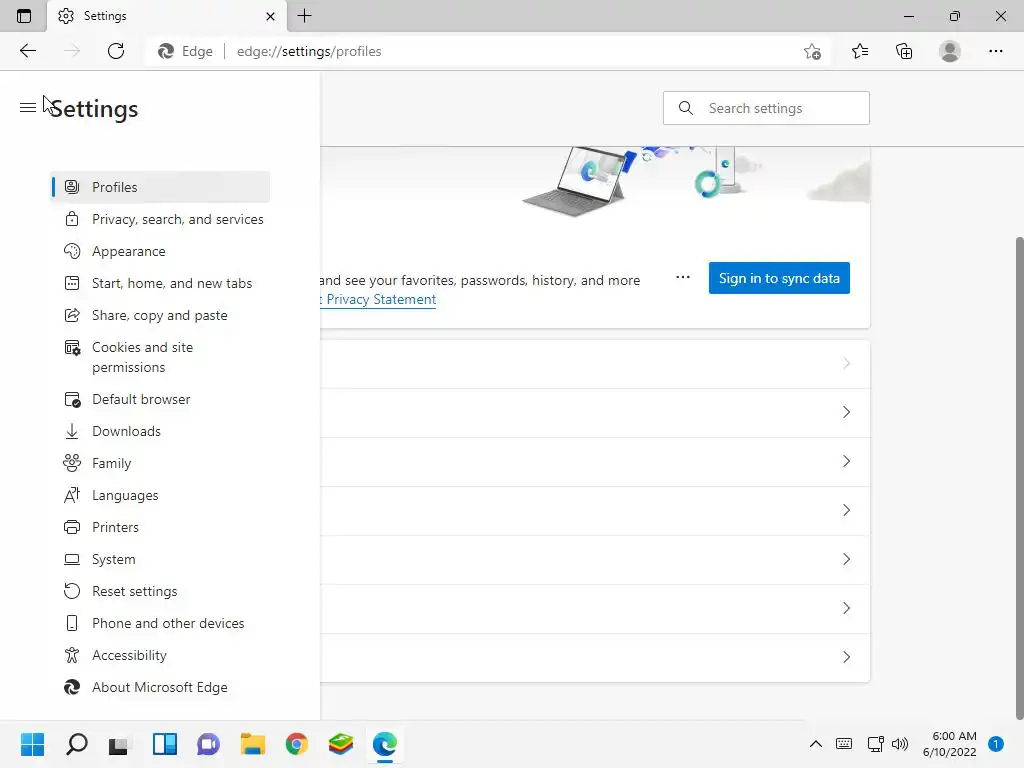Click the profile avatar in toolbar

tap(950, 51)
